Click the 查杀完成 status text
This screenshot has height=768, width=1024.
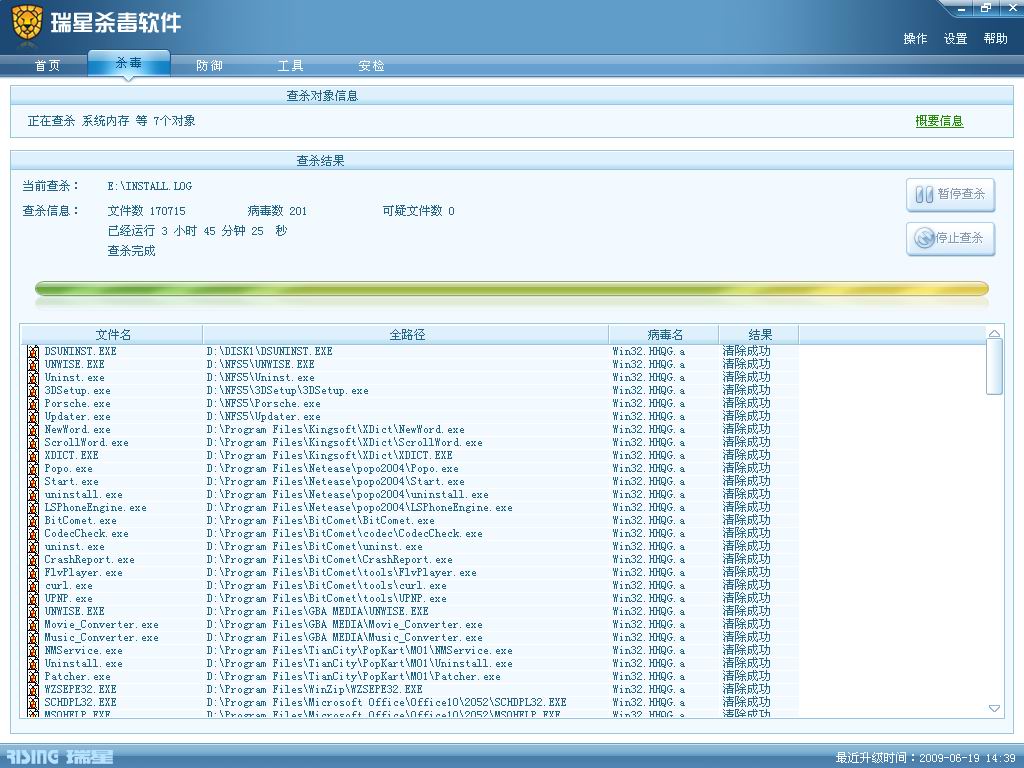pyautogui.click(x=131, y=251)
